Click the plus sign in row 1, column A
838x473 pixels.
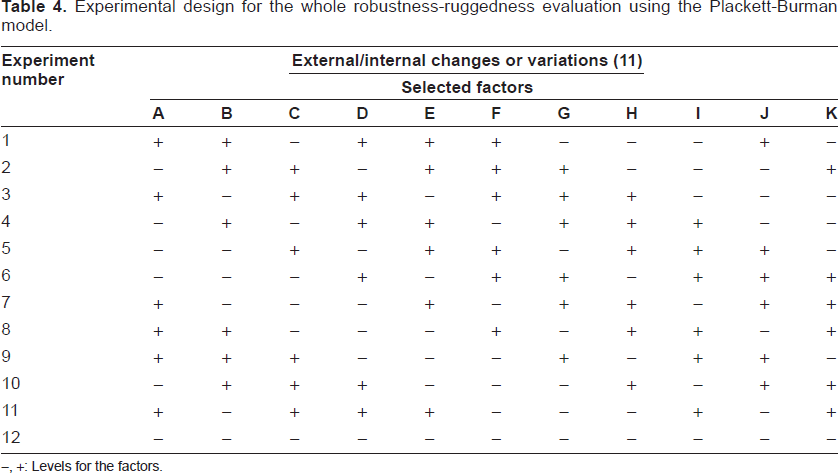point(158,143)
